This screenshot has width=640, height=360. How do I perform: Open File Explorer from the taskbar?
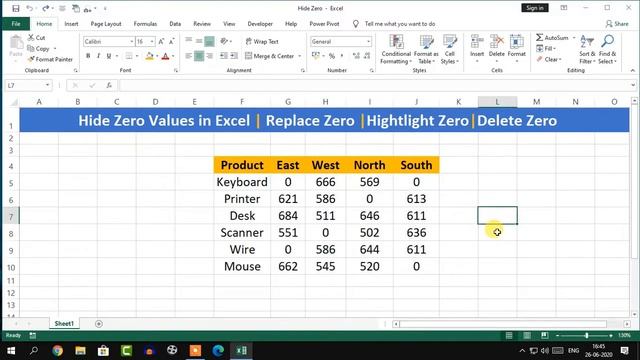pyautogui.click(x=80, y=351)
